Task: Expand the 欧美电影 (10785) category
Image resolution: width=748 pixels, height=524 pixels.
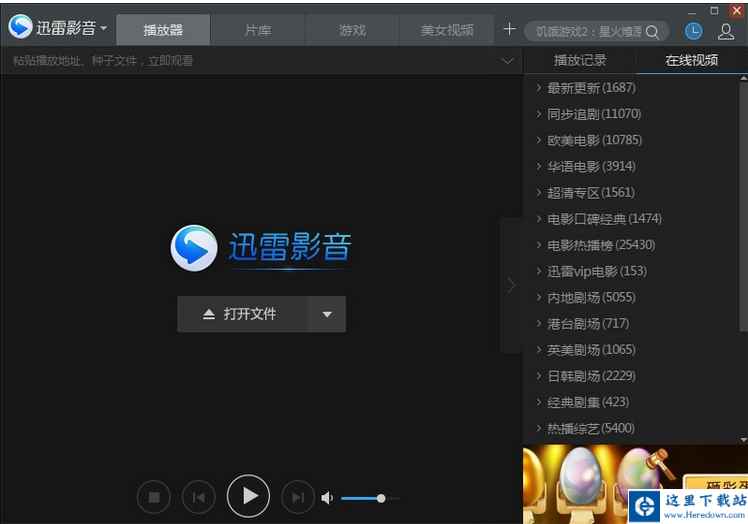Action: [x=589, y=140]
